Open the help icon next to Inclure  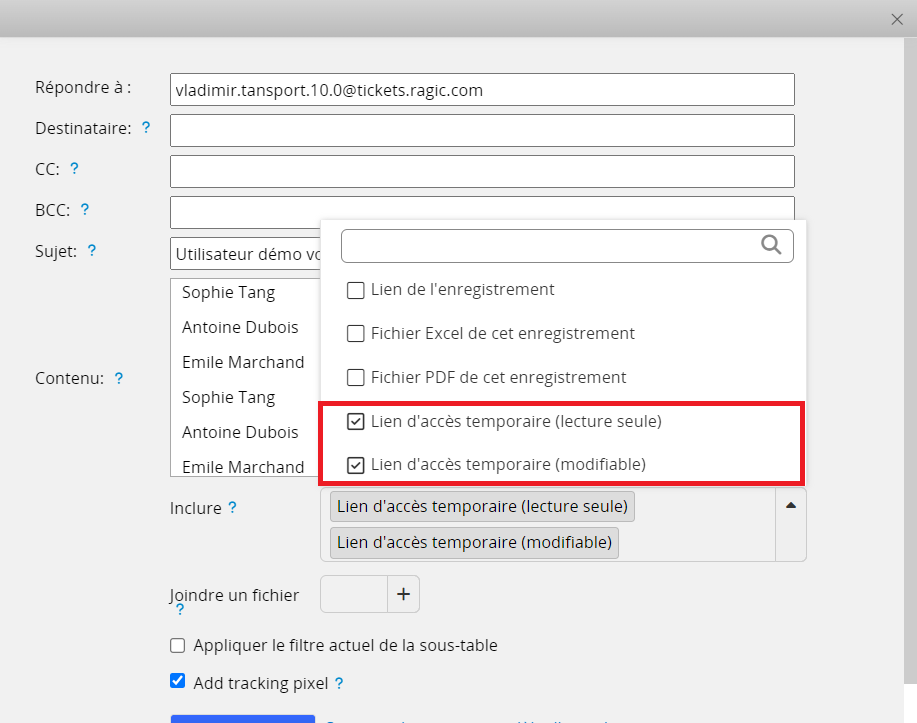point(232,507)
